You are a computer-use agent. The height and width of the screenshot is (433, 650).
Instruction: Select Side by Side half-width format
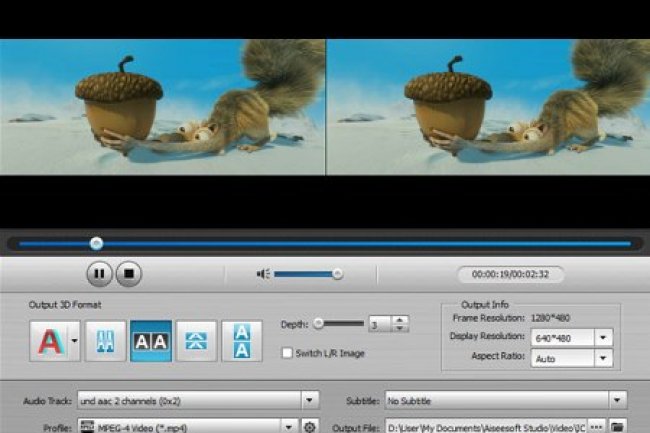(105, 341)
